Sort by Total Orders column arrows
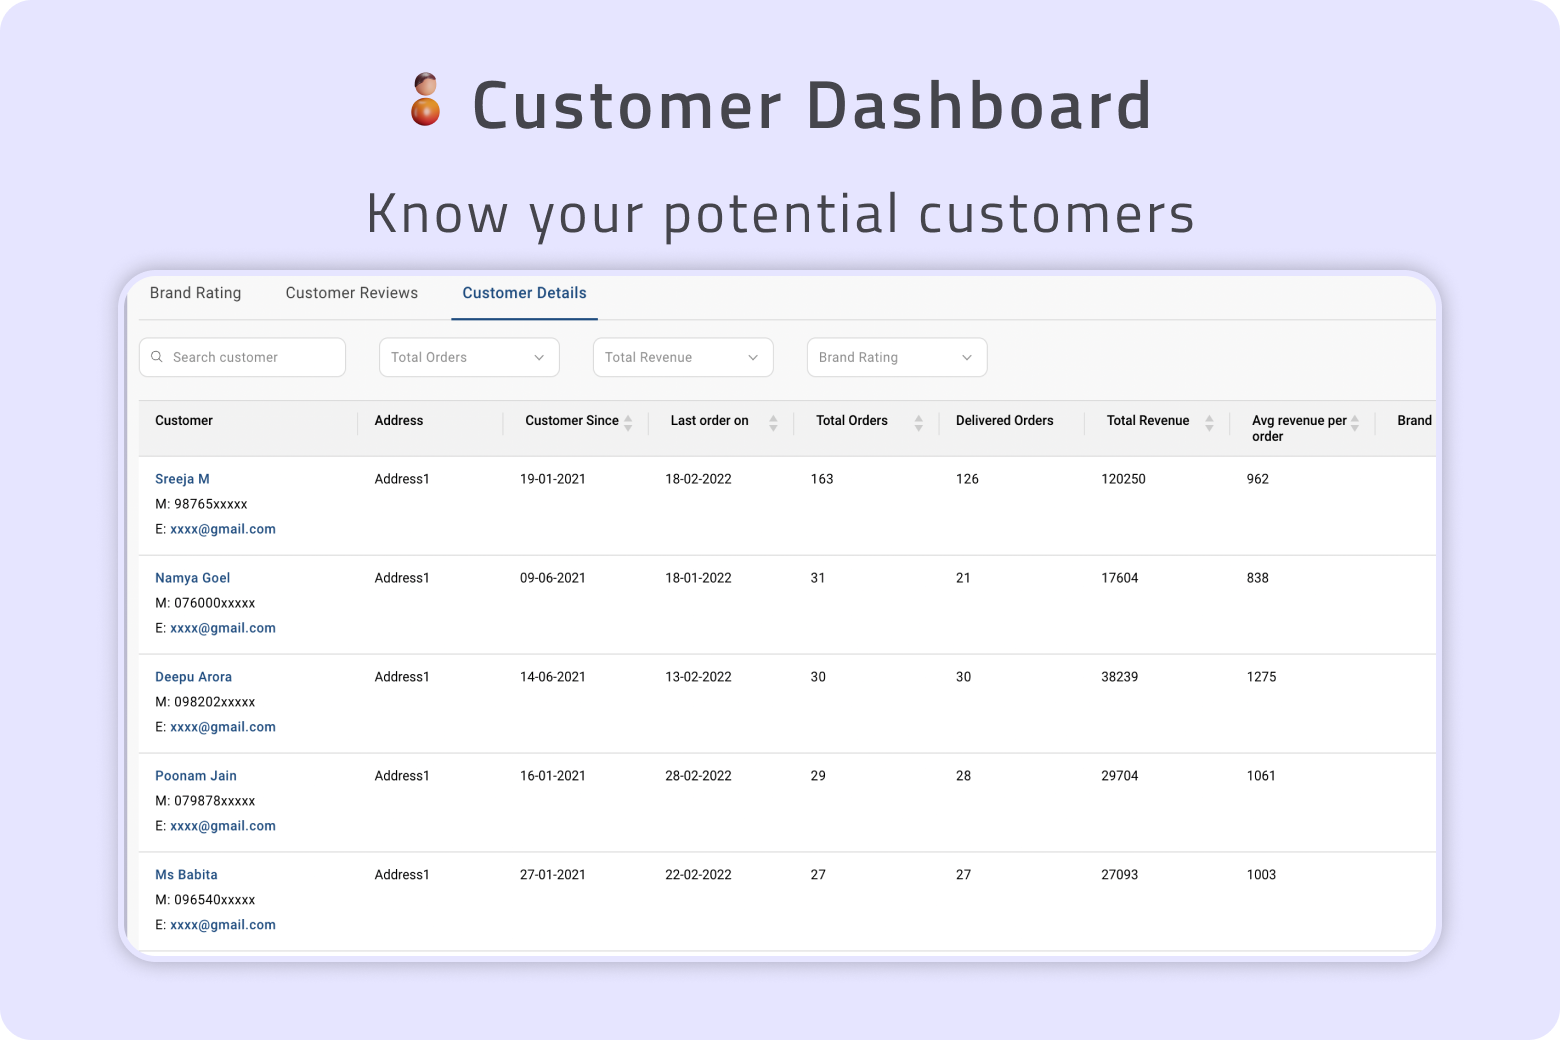Image resolution: width=1560 pixels, height=1040 pixels. pos(918,422)
